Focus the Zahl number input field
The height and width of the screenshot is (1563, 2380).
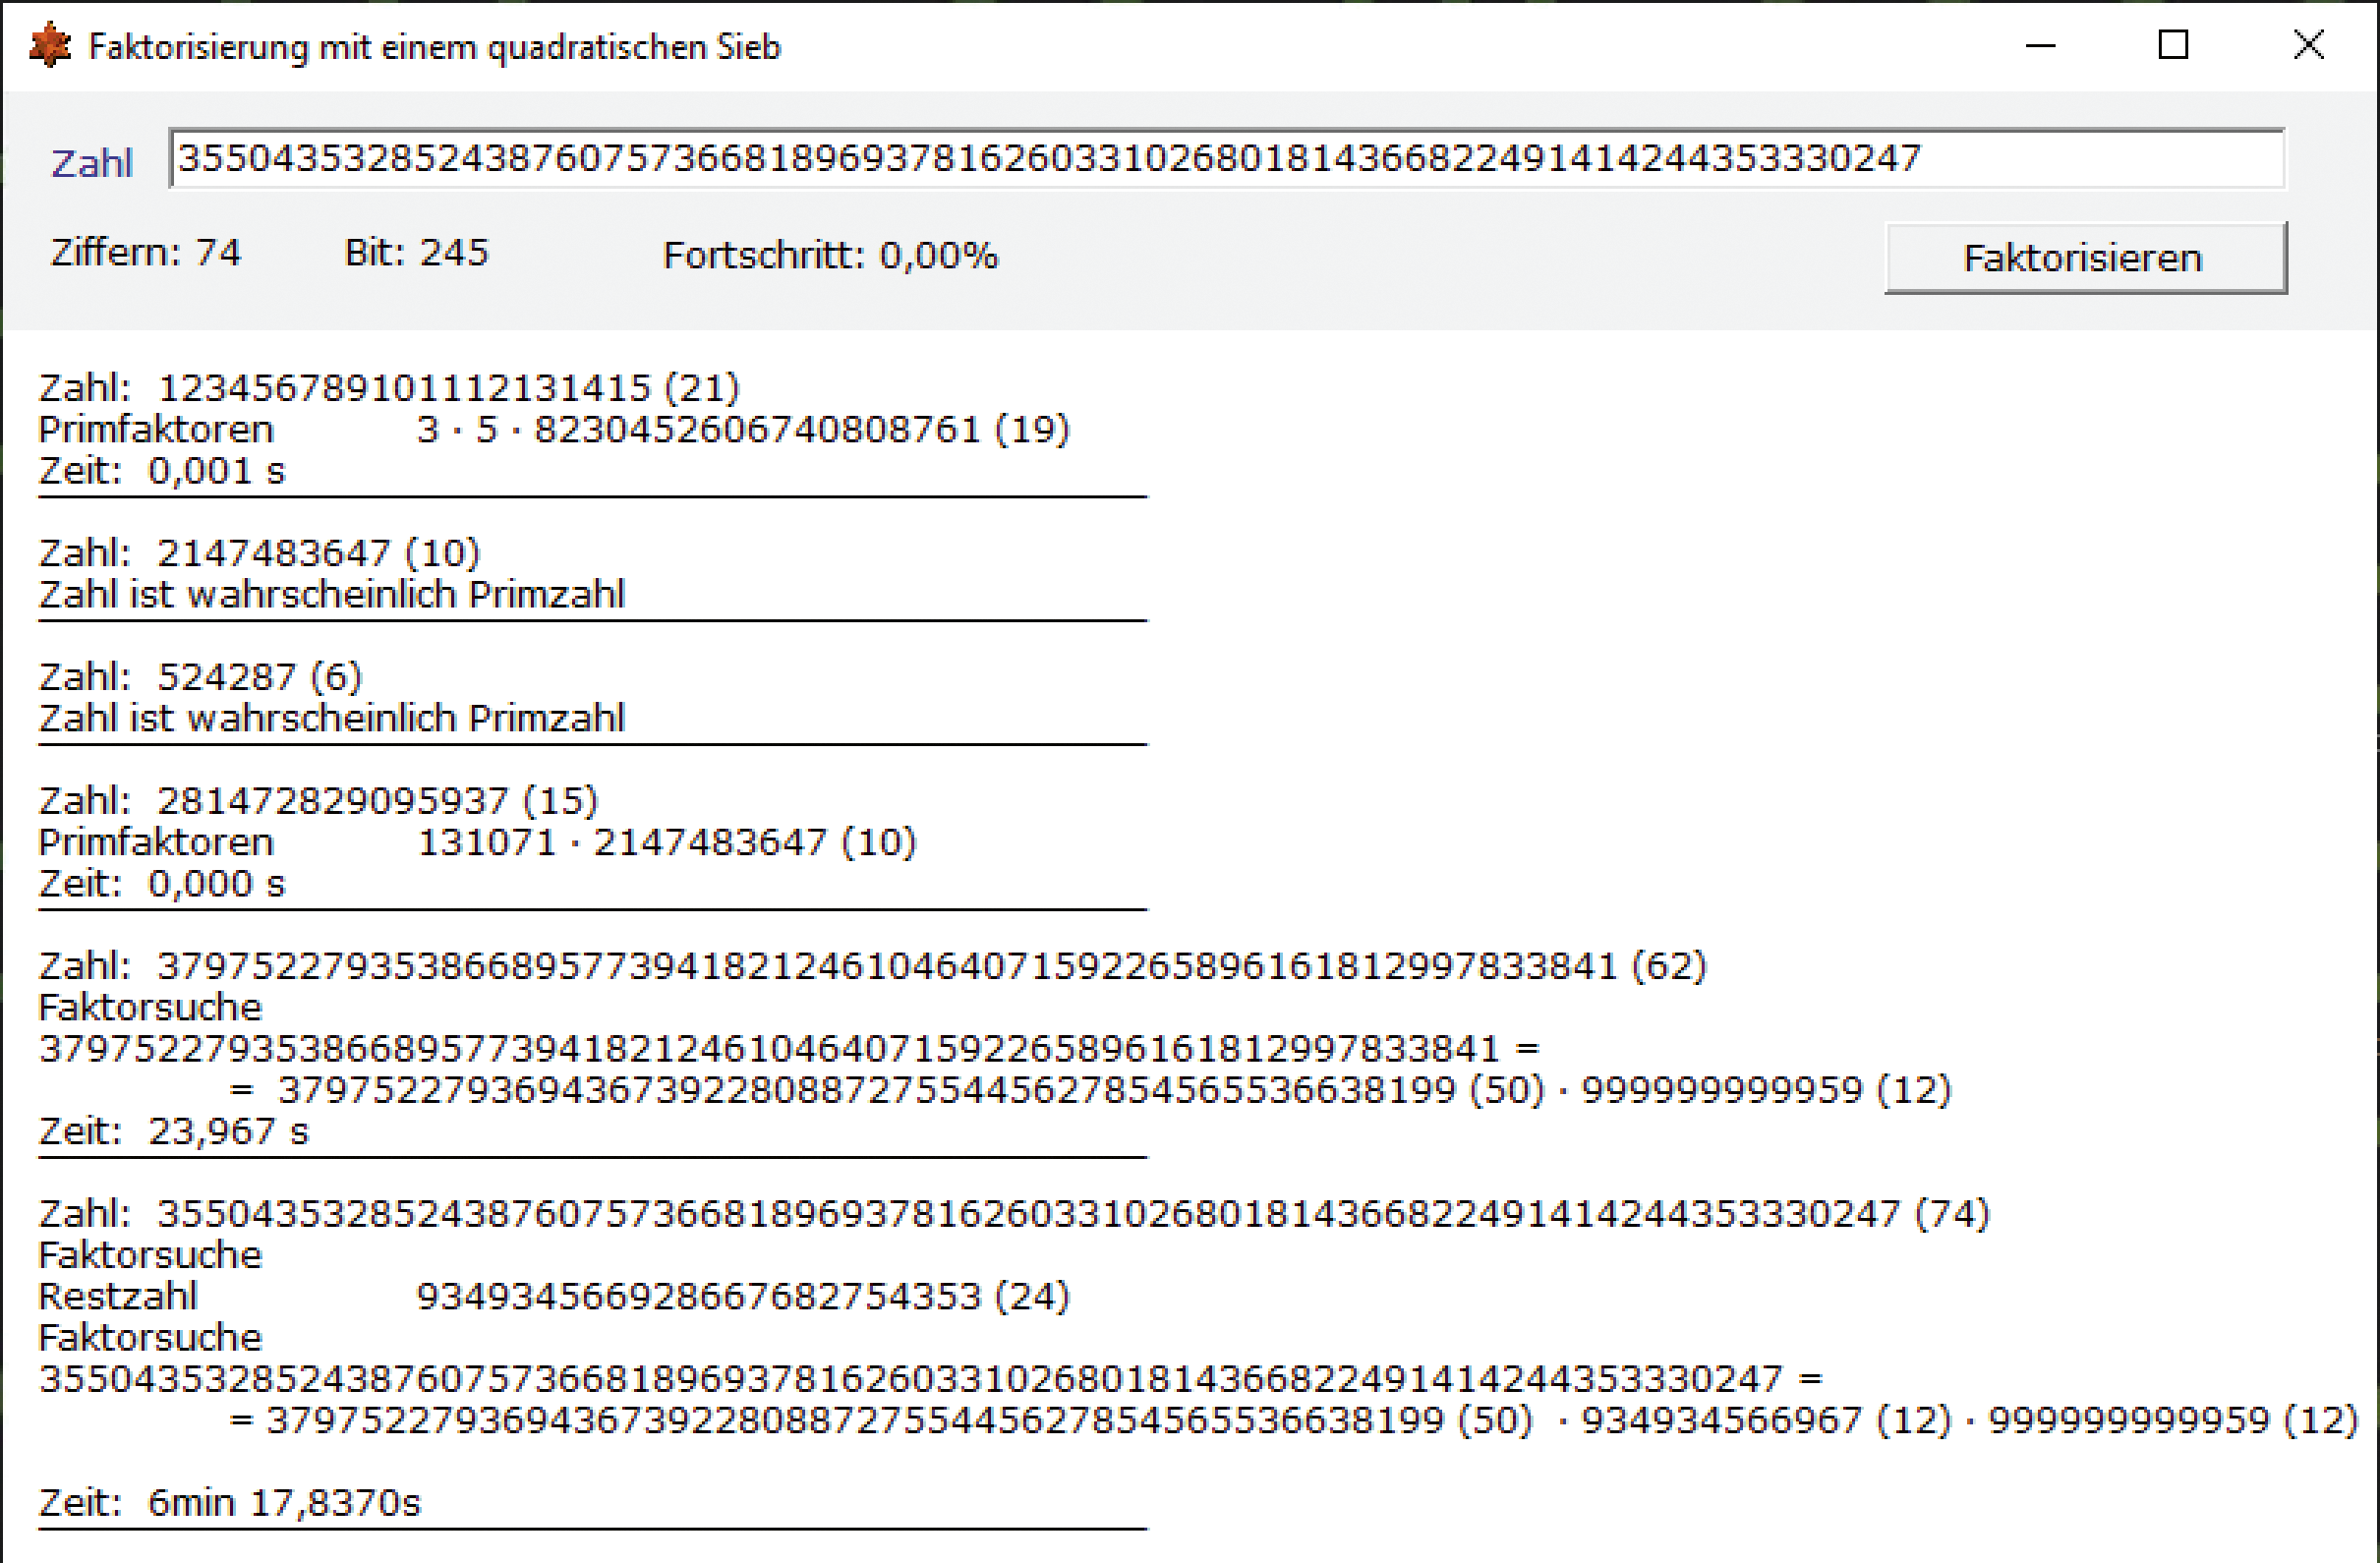pyautogui.click(x=1226, y=159)
